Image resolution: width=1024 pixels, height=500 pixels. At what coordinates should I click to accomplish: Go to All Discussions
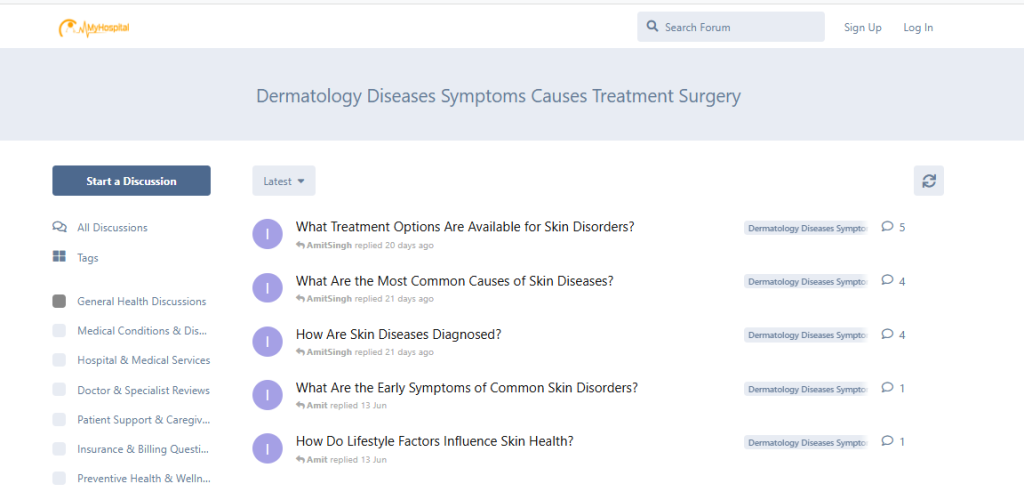112,228
